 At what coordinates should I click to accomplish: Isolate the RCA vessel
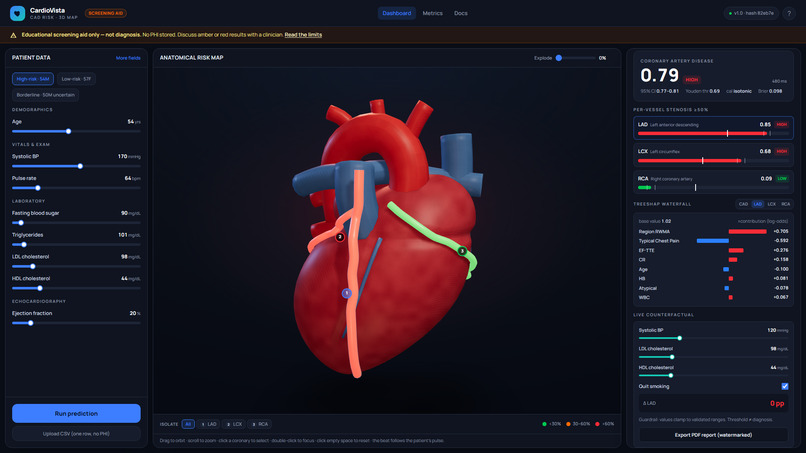[260, 424]
